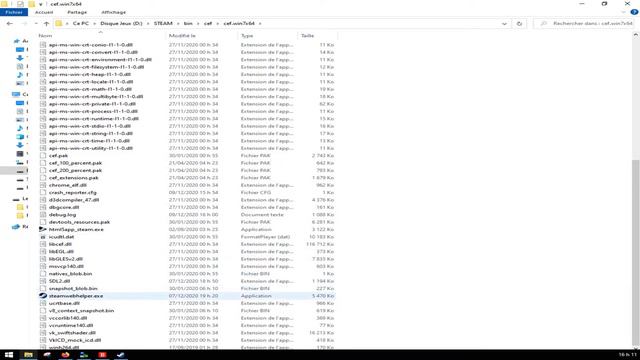Click the DLL icon of SDL2.dll
640x360 pixels.
tap(43, 281)
